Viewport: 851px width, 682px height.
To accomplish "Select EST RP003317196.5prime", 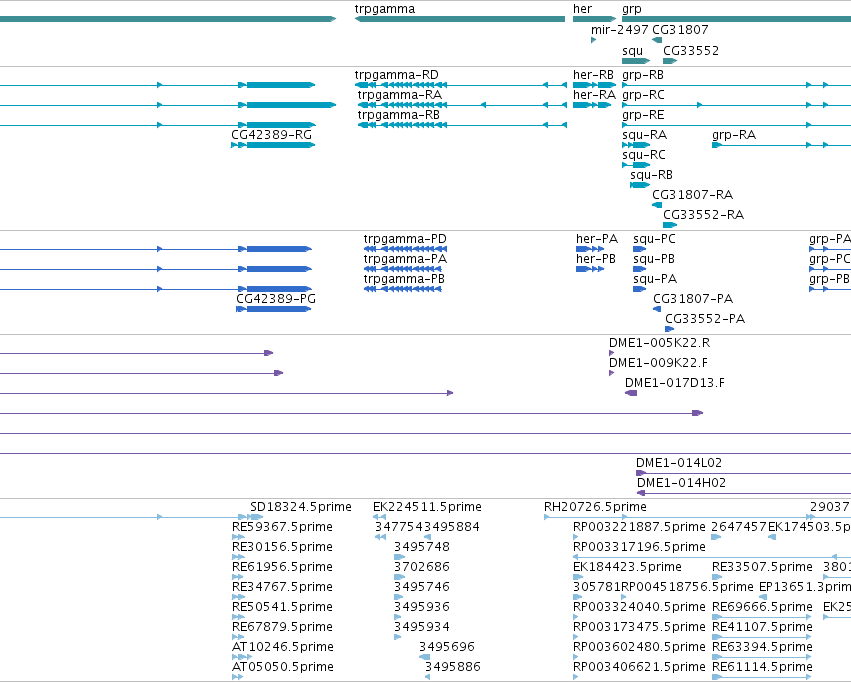I will [x=639, y=547].
